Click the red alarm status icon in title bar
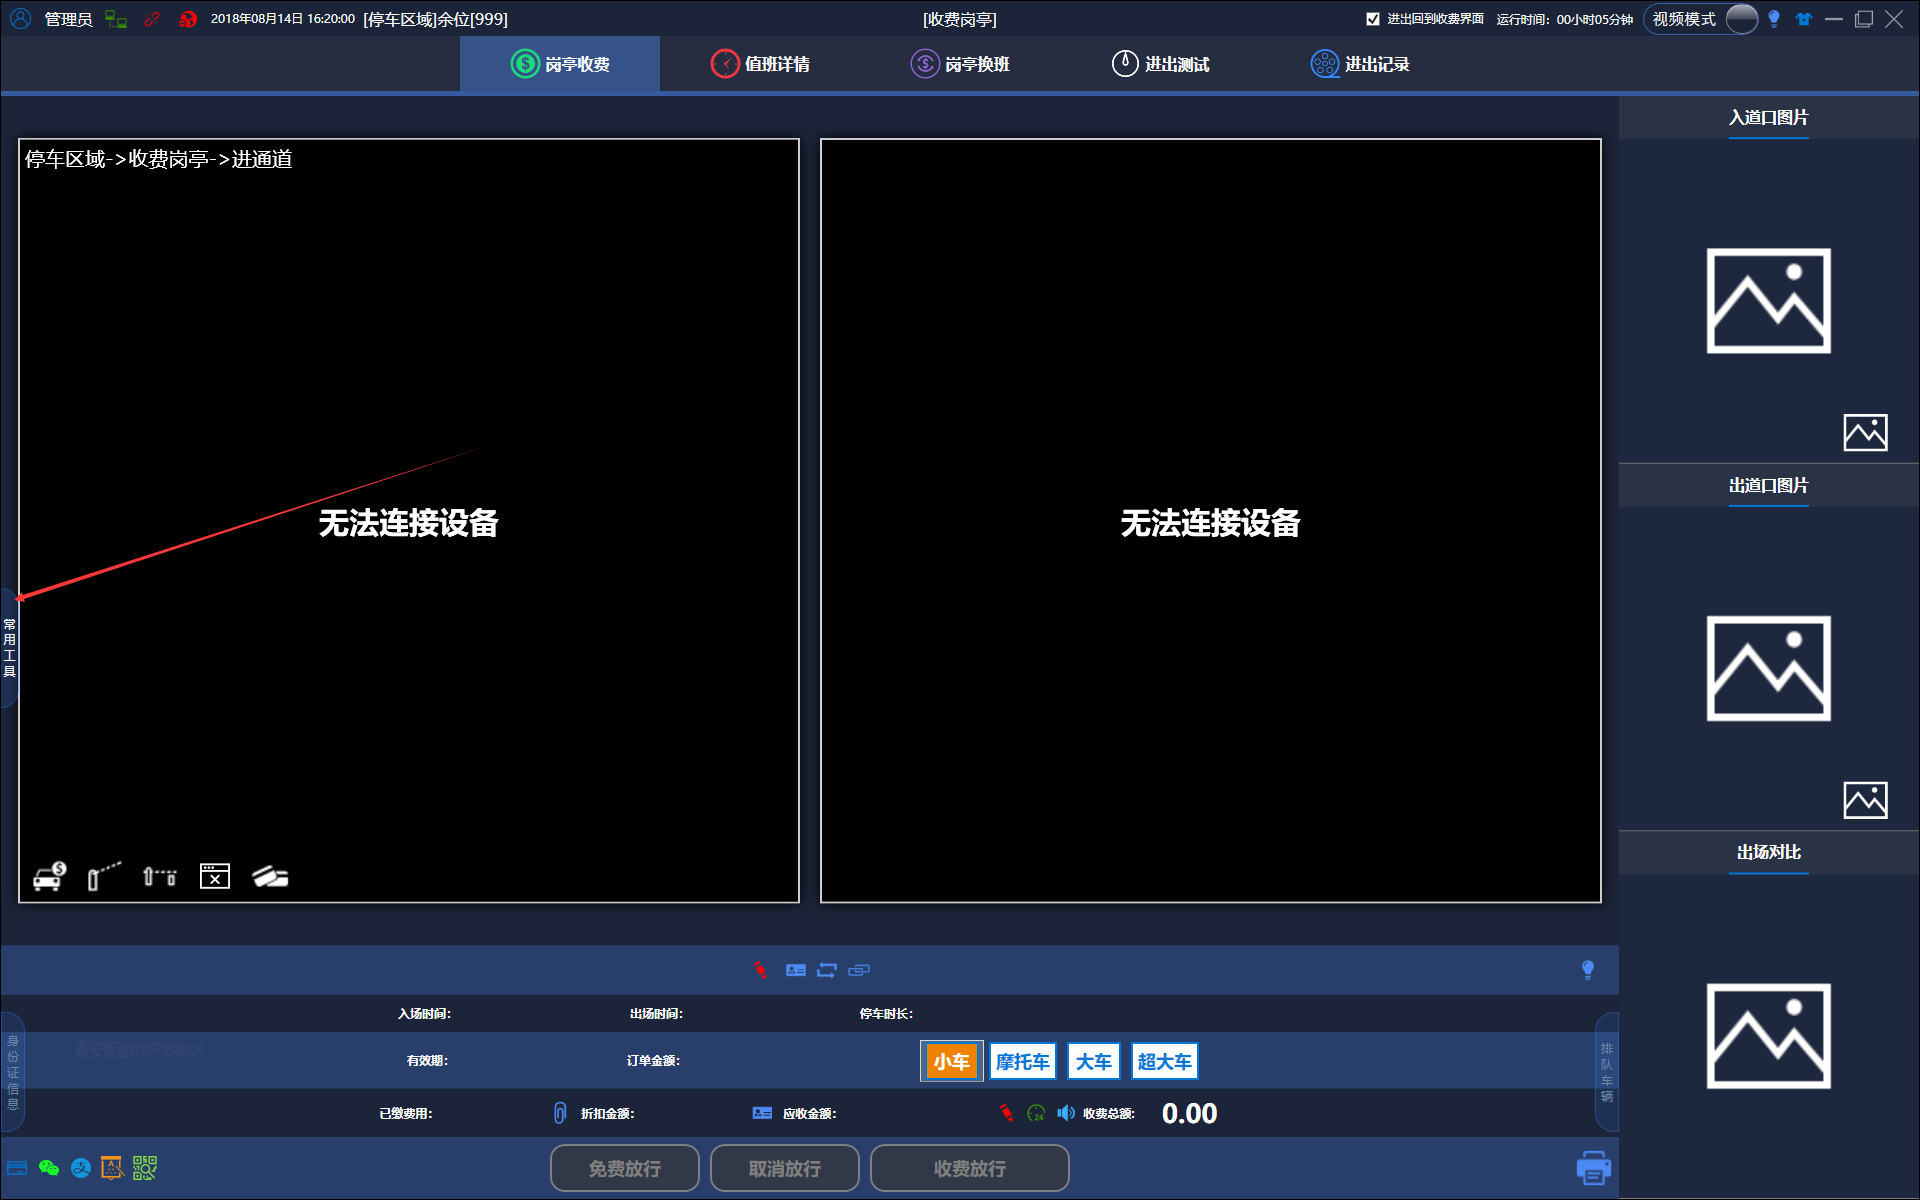1920x1200 pixels. (188, 19)
